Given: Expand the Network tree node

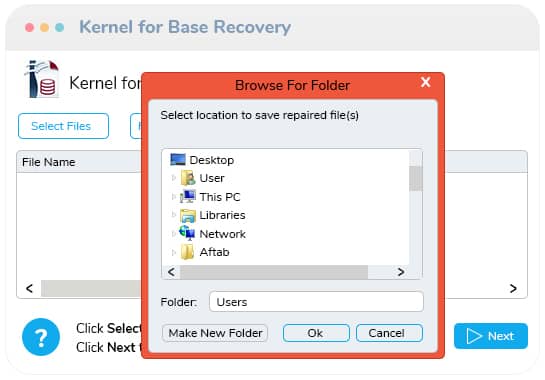Looking at the screenshot, I should [x=174, y=234].
